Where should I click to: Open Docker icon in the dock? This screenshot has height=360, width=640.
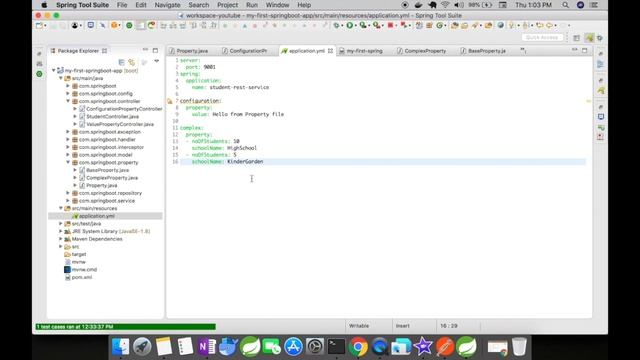click(x=228, y=347)
